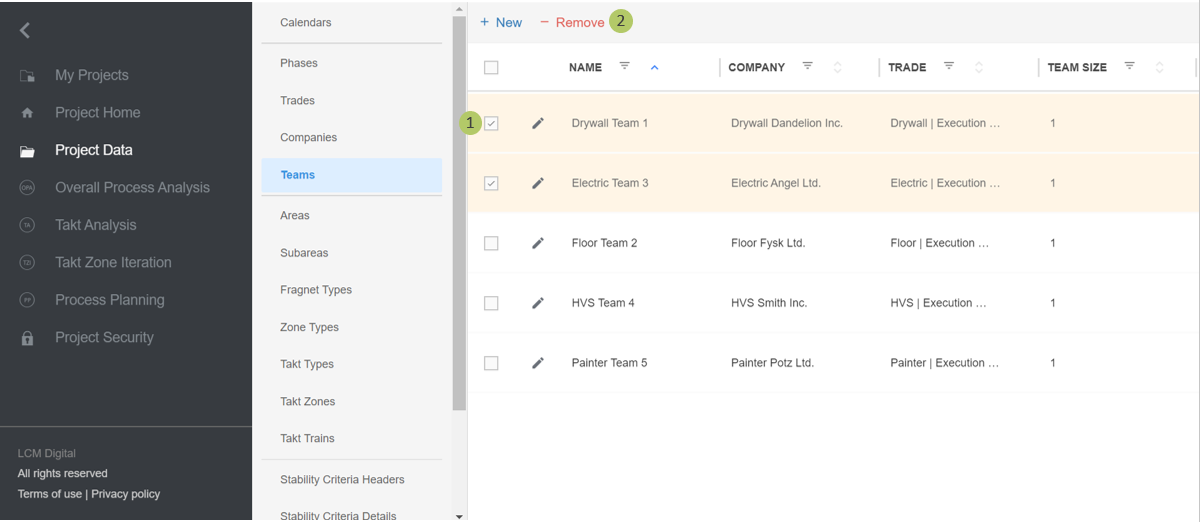The height and width of the screenshot is (522, 1200).
Task: Toggle sort arrow on Name column
Action: tap(655, 68)
